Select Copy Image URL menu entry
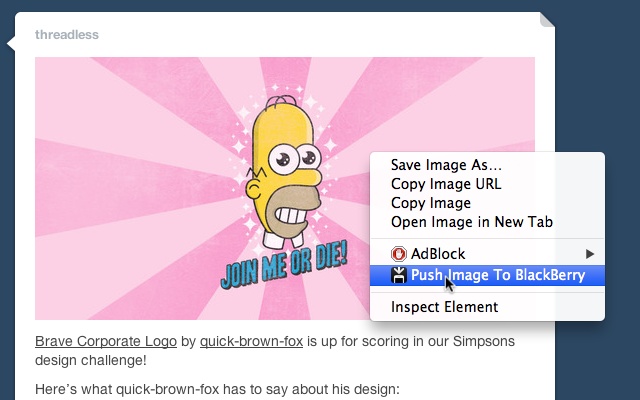 [487, 184]
